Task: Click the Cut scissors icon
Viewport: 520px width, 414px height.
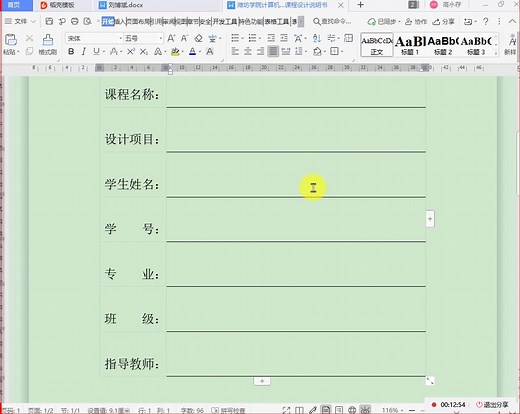Action: (x=29, y=38)
